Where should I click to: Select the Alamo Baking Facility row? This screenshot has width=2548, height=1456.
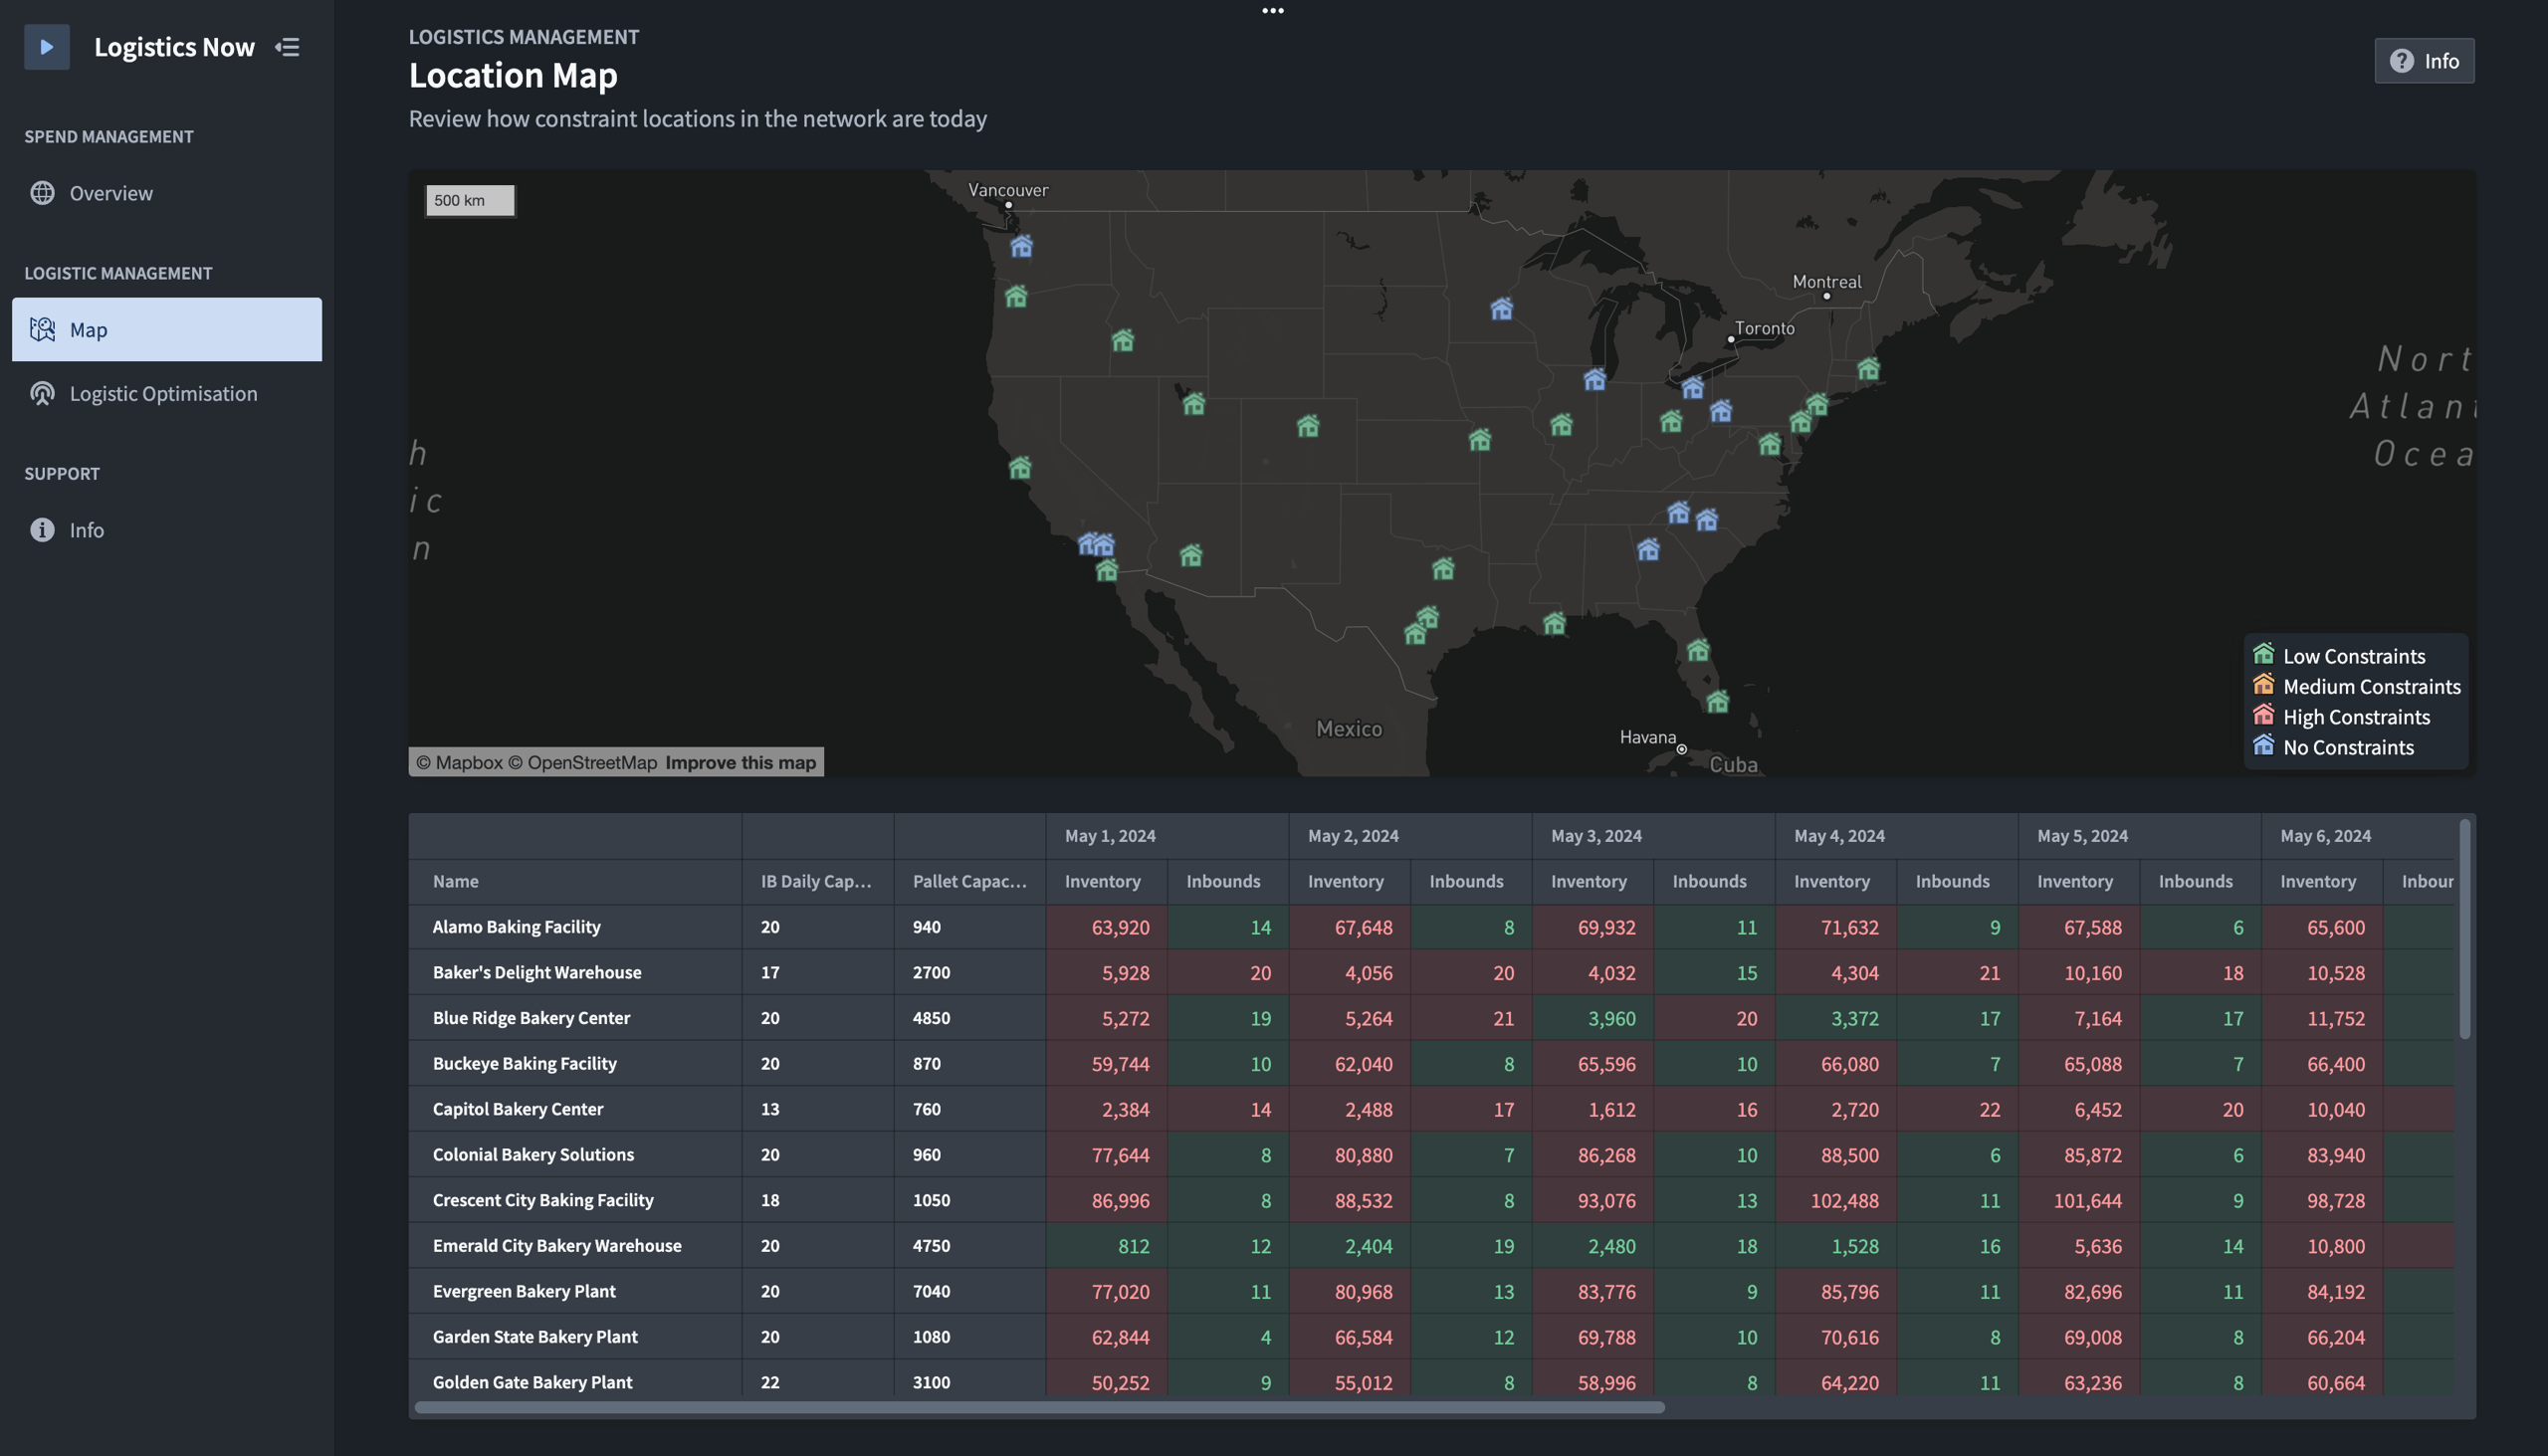[516, 927]
